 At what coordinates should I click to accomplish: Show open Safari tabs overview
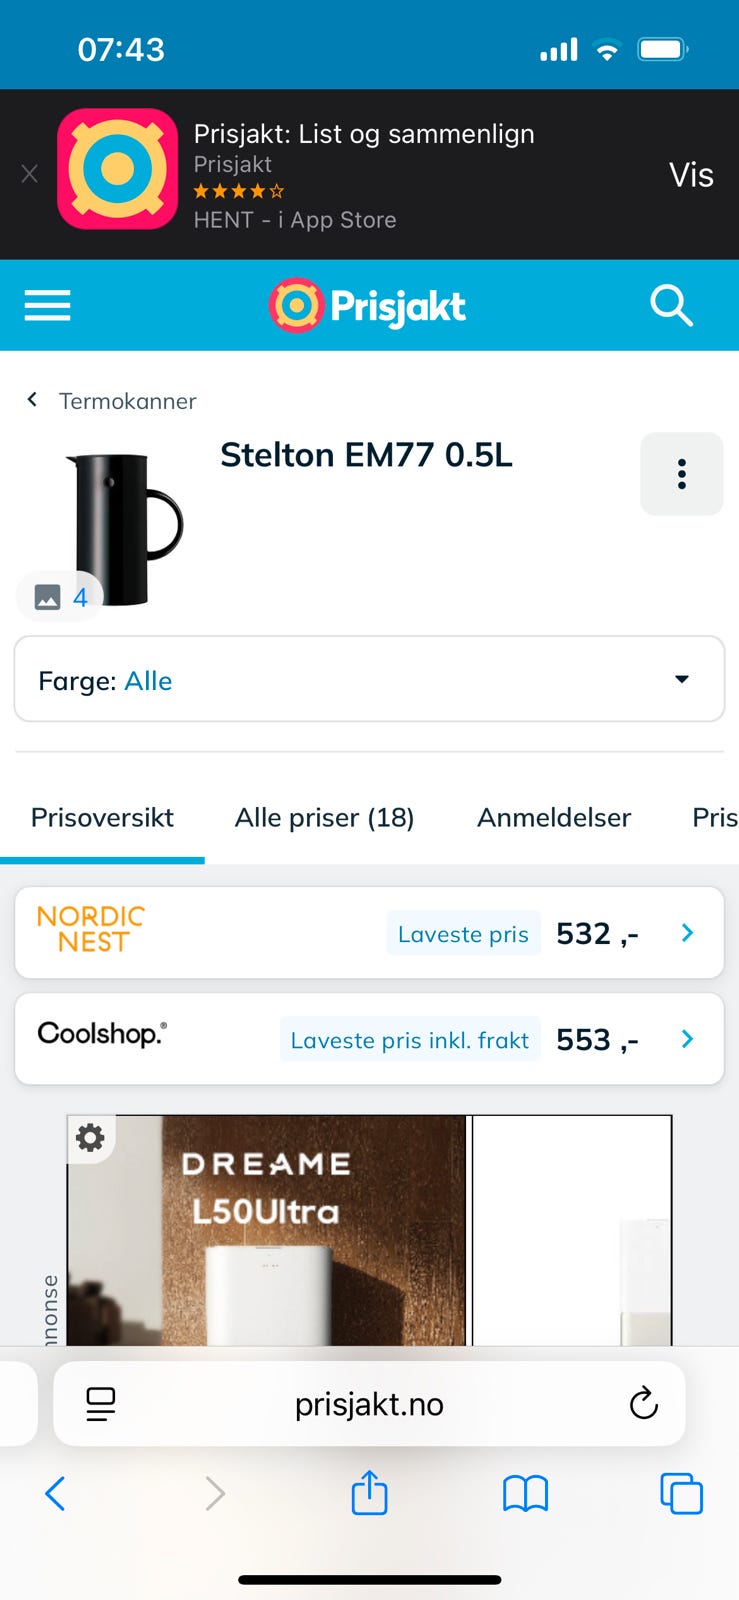[x=681, y=1494]
